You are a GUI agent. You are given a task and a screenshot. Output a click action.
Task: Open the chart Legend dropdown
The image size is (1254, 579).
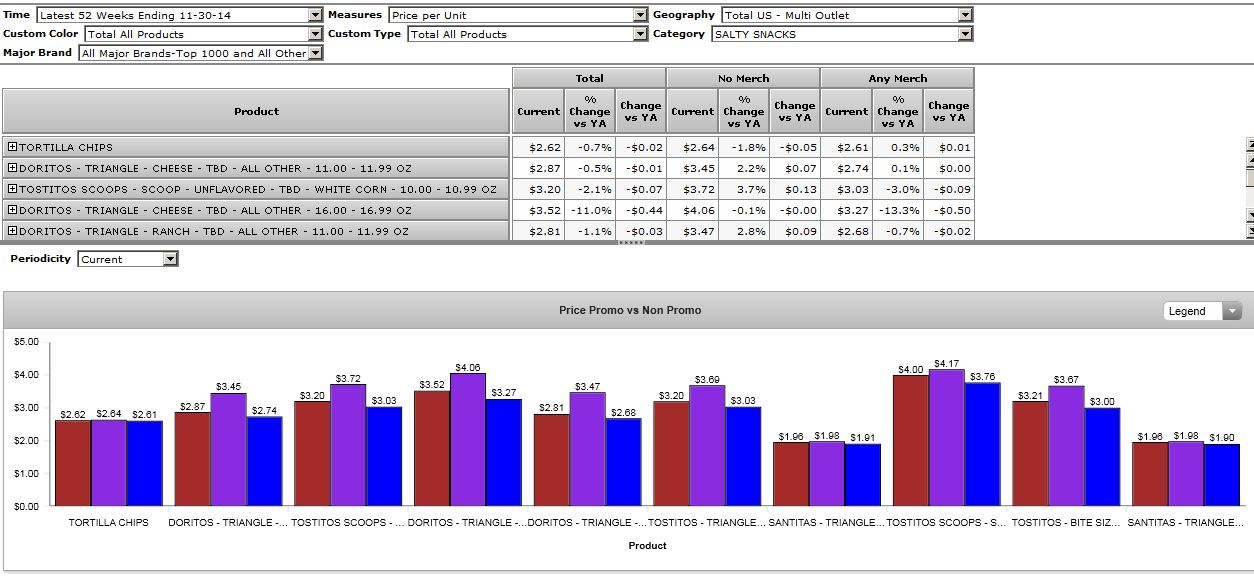point(1231,311)
